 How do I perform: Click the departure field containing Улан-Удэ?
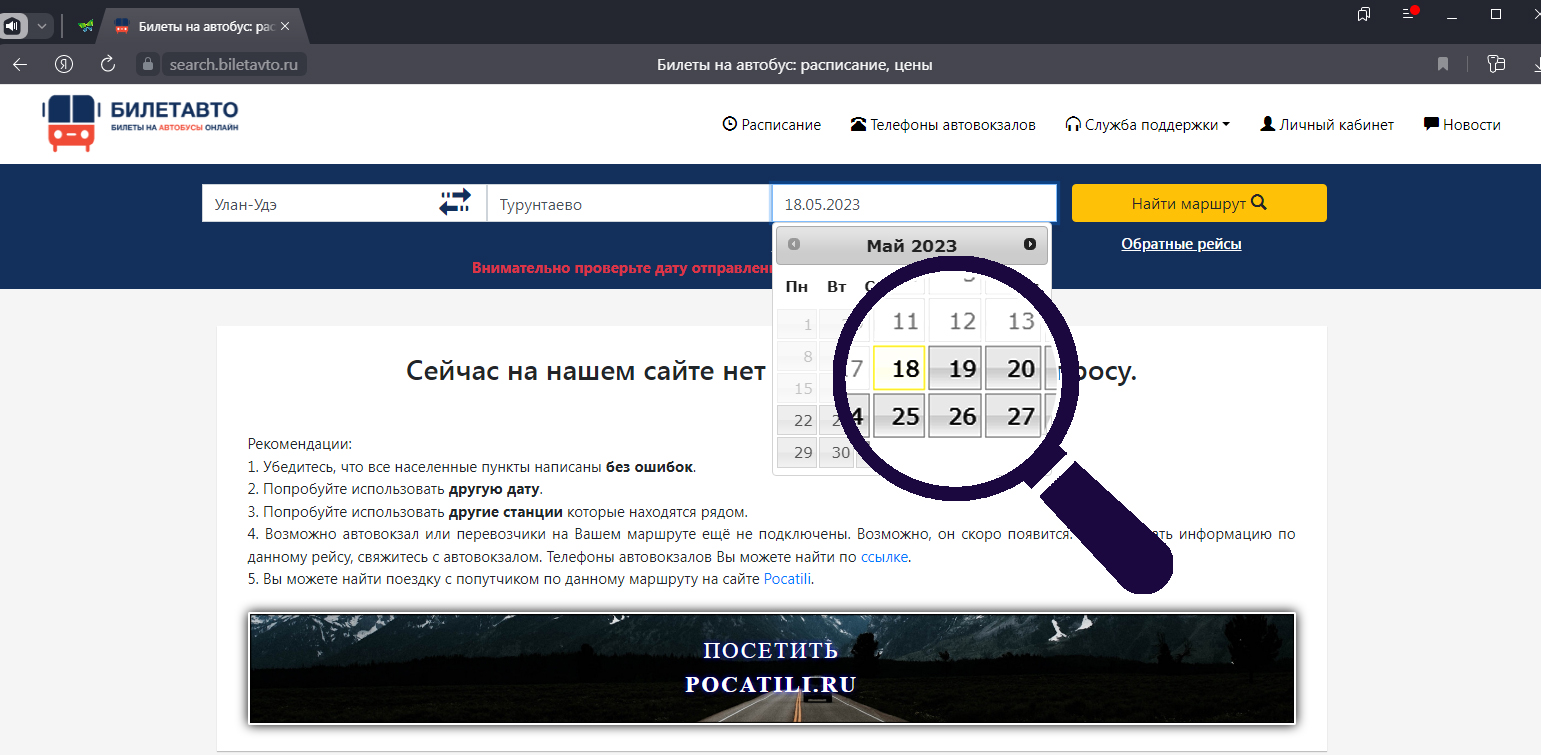point(315,204)
